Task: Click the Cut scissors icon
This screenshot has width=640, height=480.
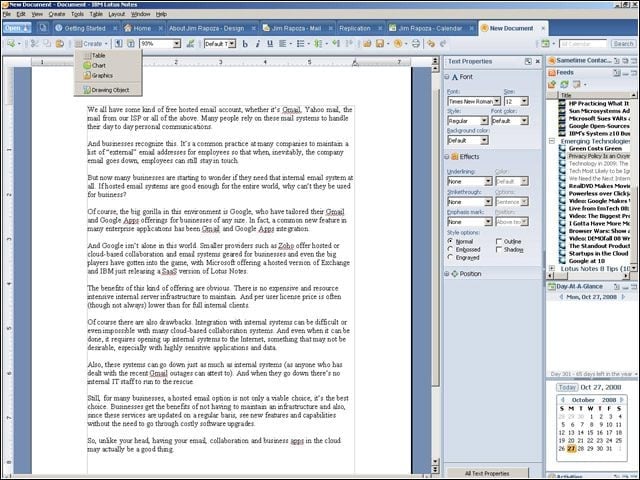Action: (x=35, y=44)
